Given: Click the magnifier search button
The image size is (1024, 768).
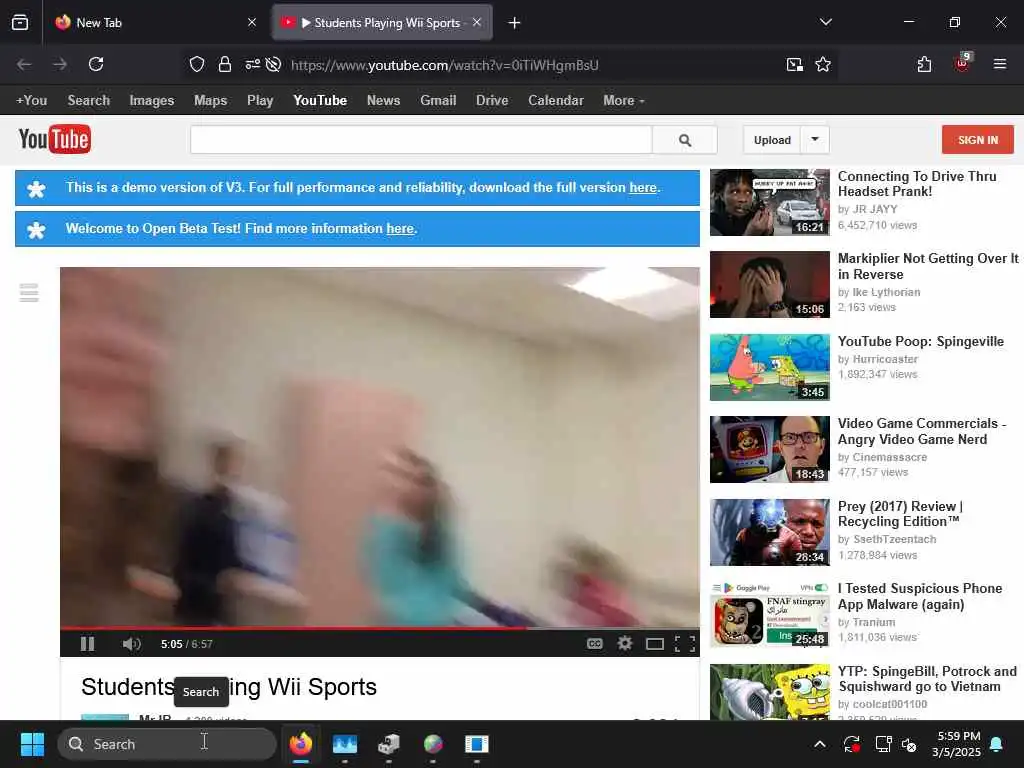Looking at the screenshot, I should click(684, 140).
